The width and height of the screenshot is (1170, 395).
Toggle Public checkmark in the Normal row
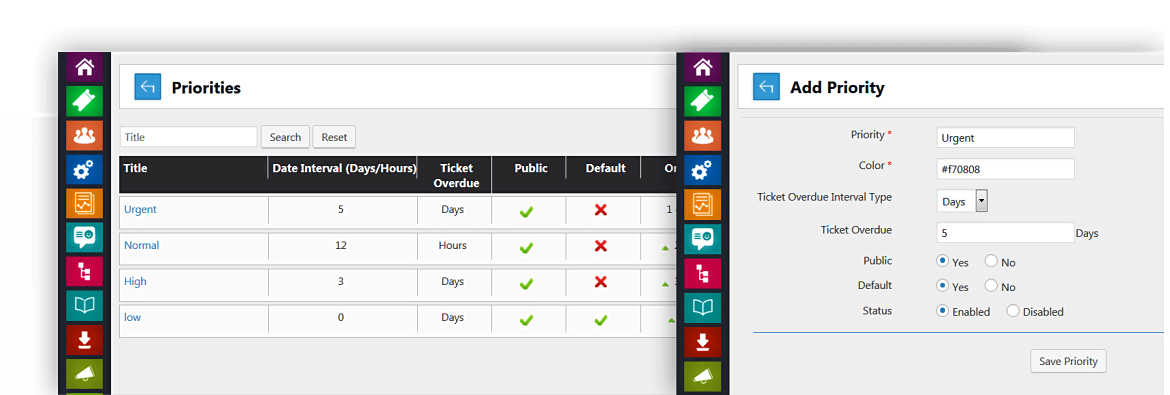526,248
